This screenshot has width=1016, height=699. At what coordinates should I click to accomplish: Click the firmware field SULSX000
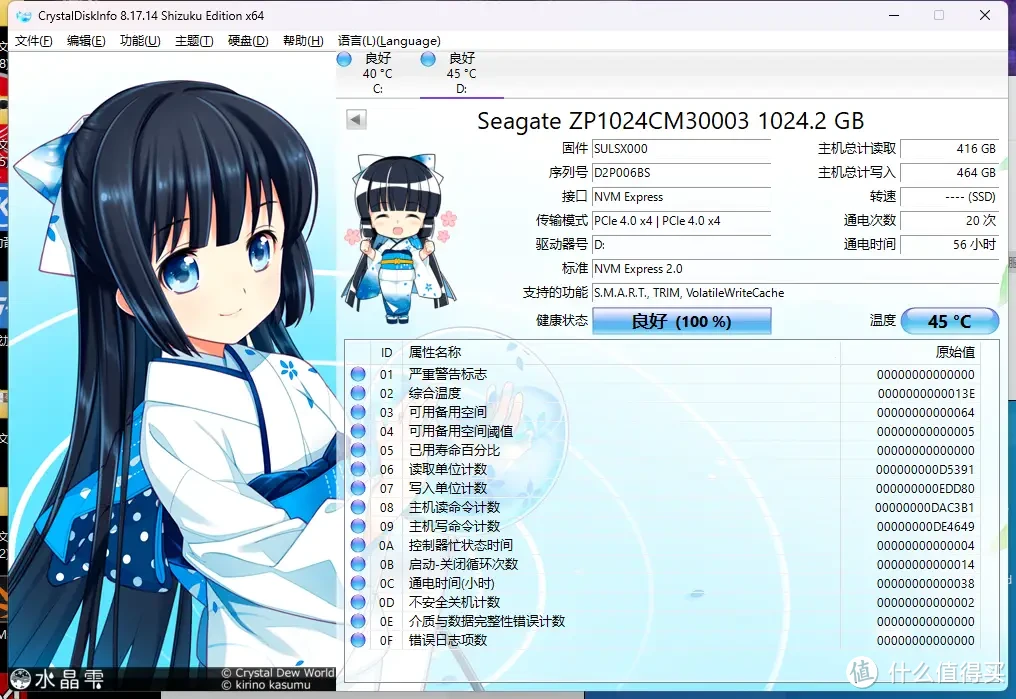(x=681, y=148)
